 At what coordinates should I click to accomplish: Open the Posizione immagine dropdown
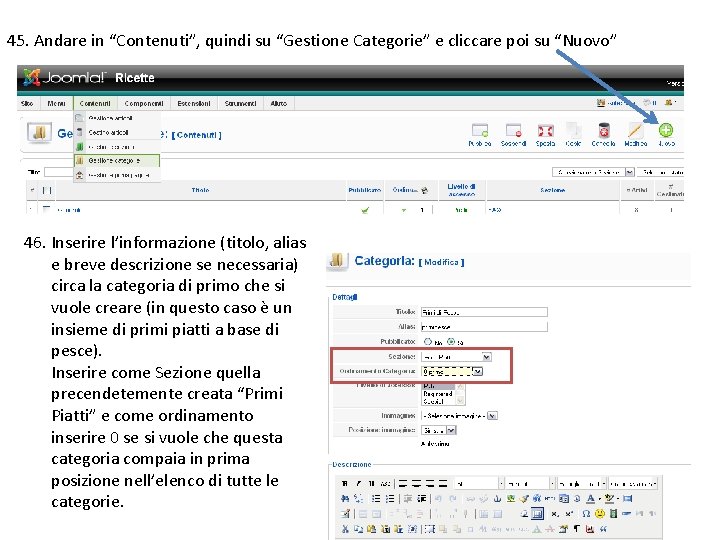[x=439, y=430]
